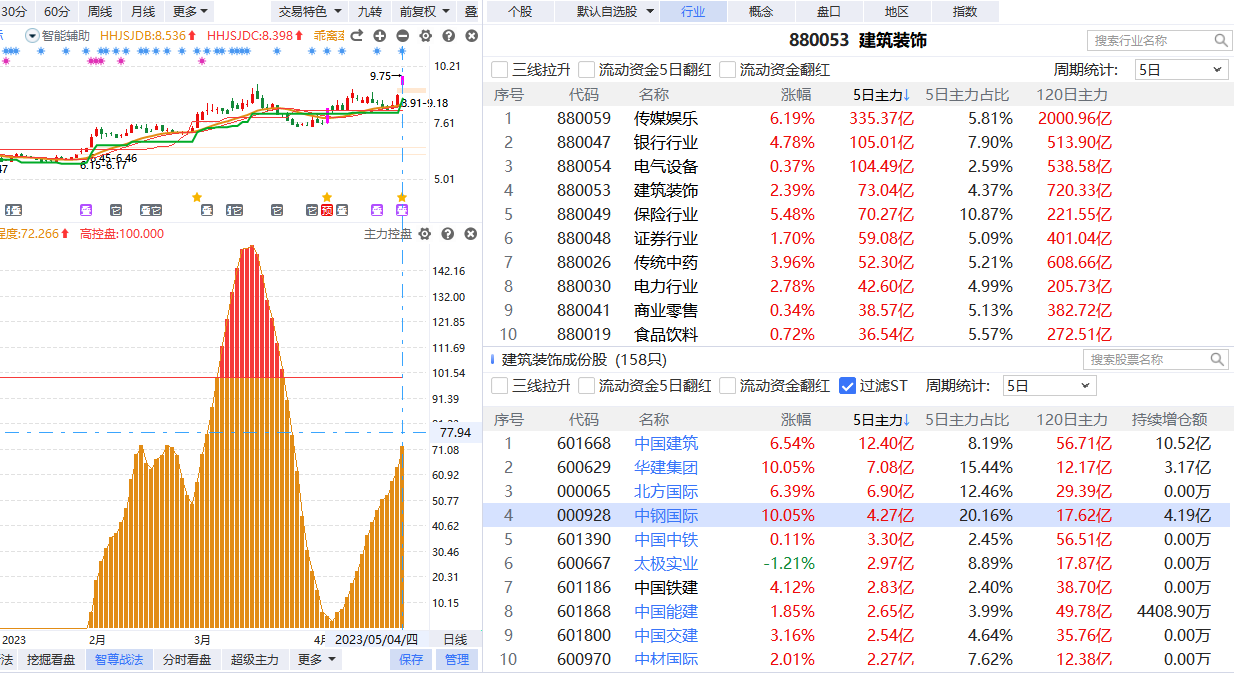Toggle industry 三线拉升 checkbox
This screenshot has height=673, width=1234.
(500, 70)
